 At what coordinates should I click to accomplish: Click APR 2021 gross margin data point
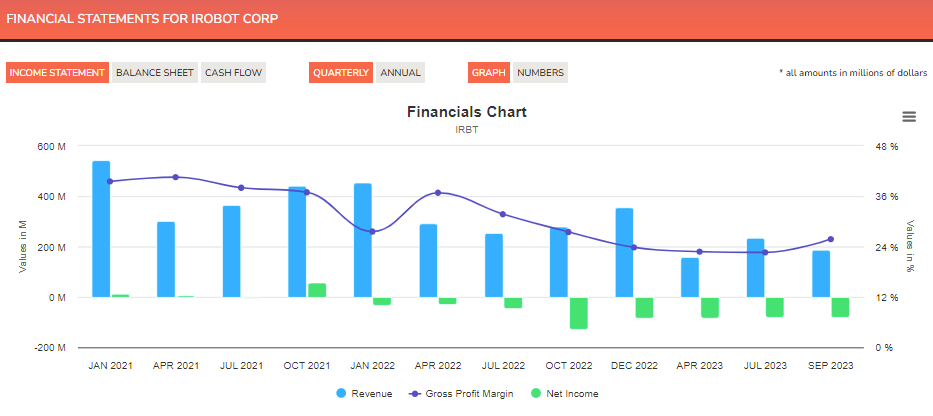(176, 177)
